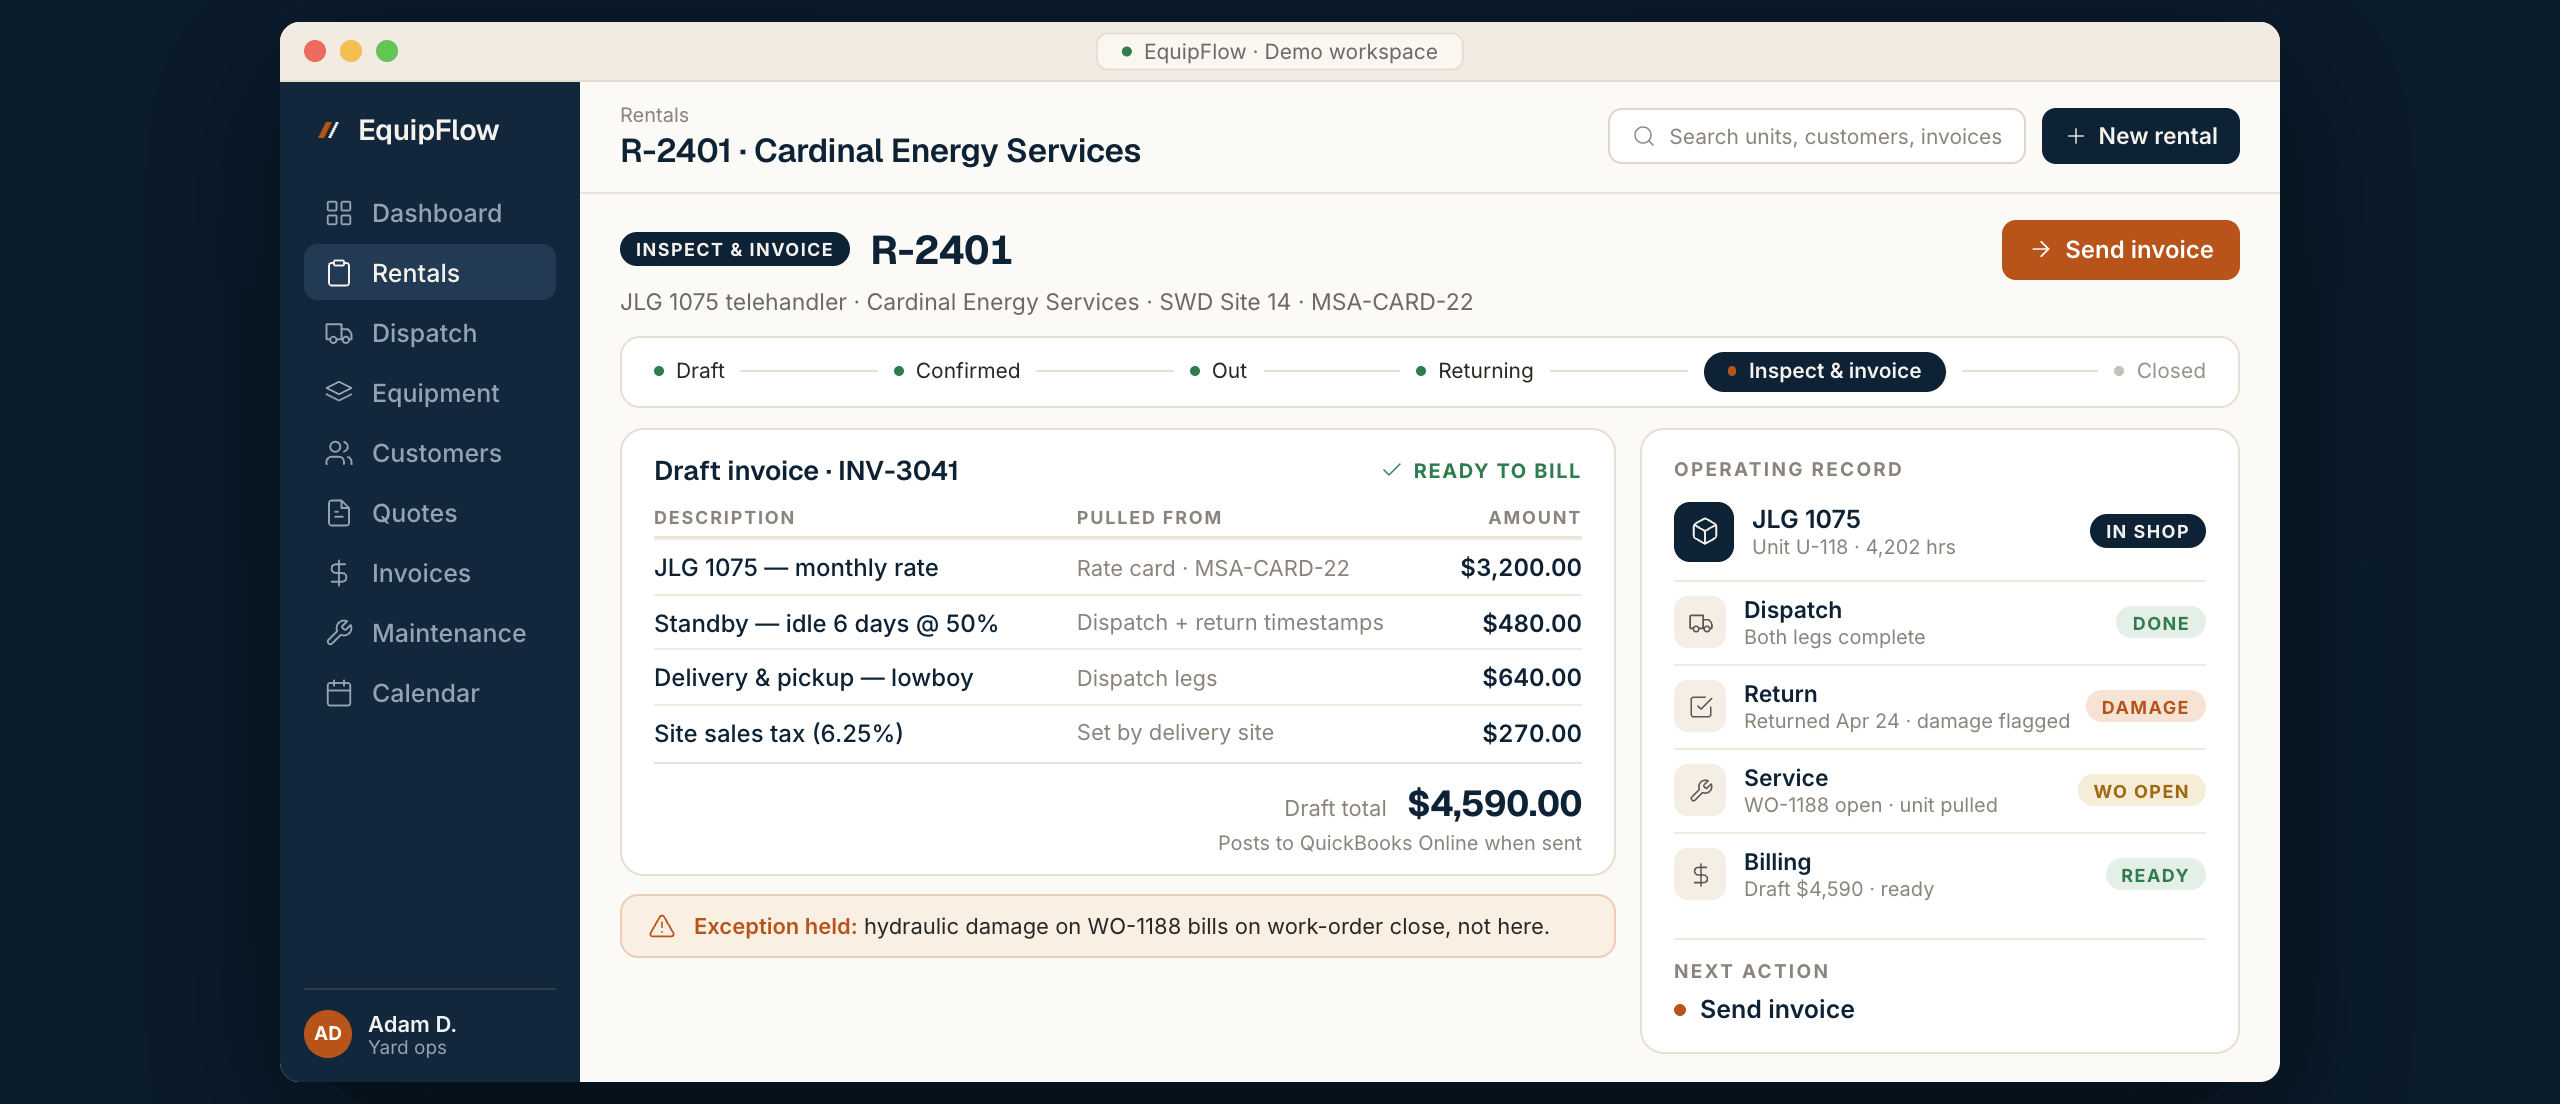Click the EquipFlow logo icon
Image resolution: width=2560 pixels, height=1104 pixels.
pyautogui.click(x=329, y=130)
